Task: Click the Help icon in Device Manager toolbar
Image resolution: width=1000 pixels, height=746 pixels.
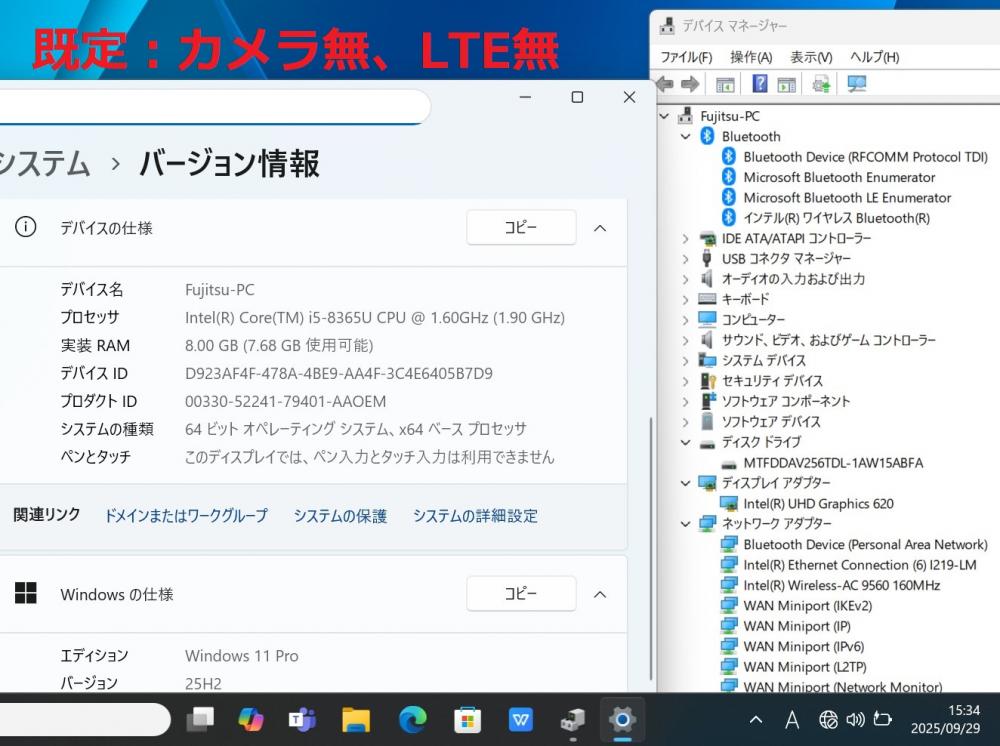Action: tap(760, 84)
